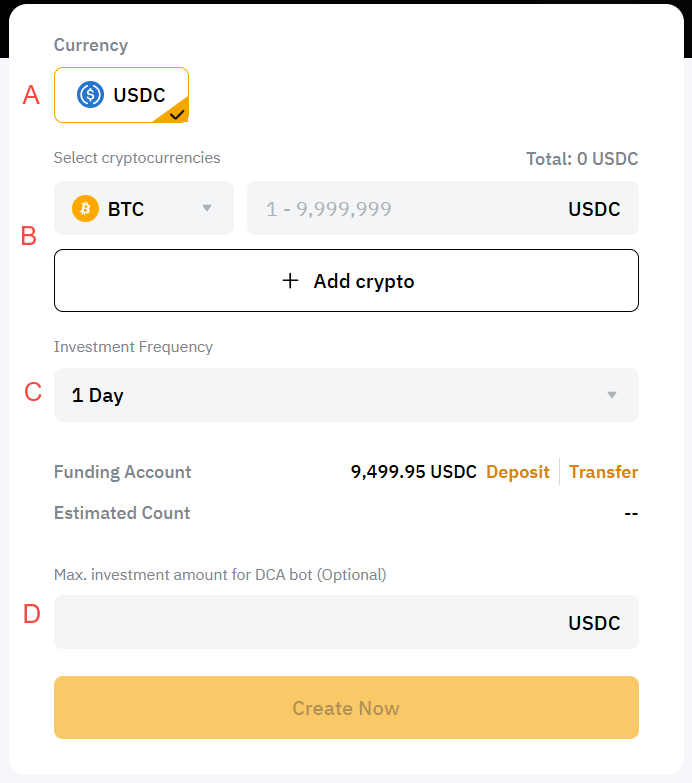Focus the 1 - 9,999,999 amount field

(400, 209)
